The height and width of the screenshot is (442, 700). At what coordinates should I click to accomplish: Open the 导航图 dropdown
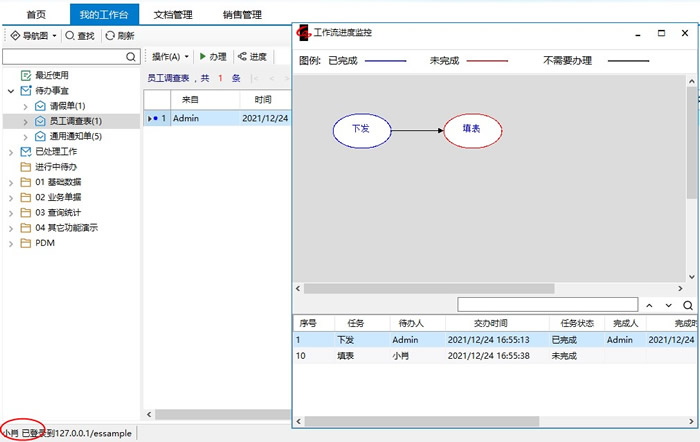(x=32, y=35)
